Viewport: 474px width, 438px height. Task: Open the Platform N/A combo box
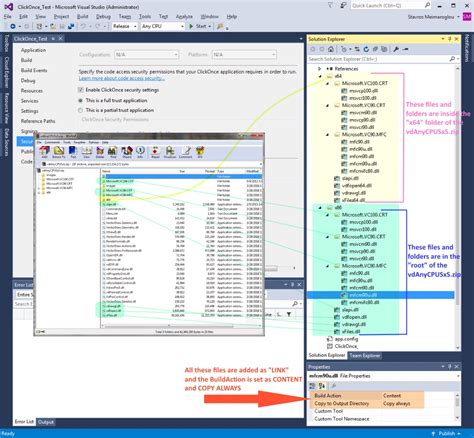click(244, 54)
